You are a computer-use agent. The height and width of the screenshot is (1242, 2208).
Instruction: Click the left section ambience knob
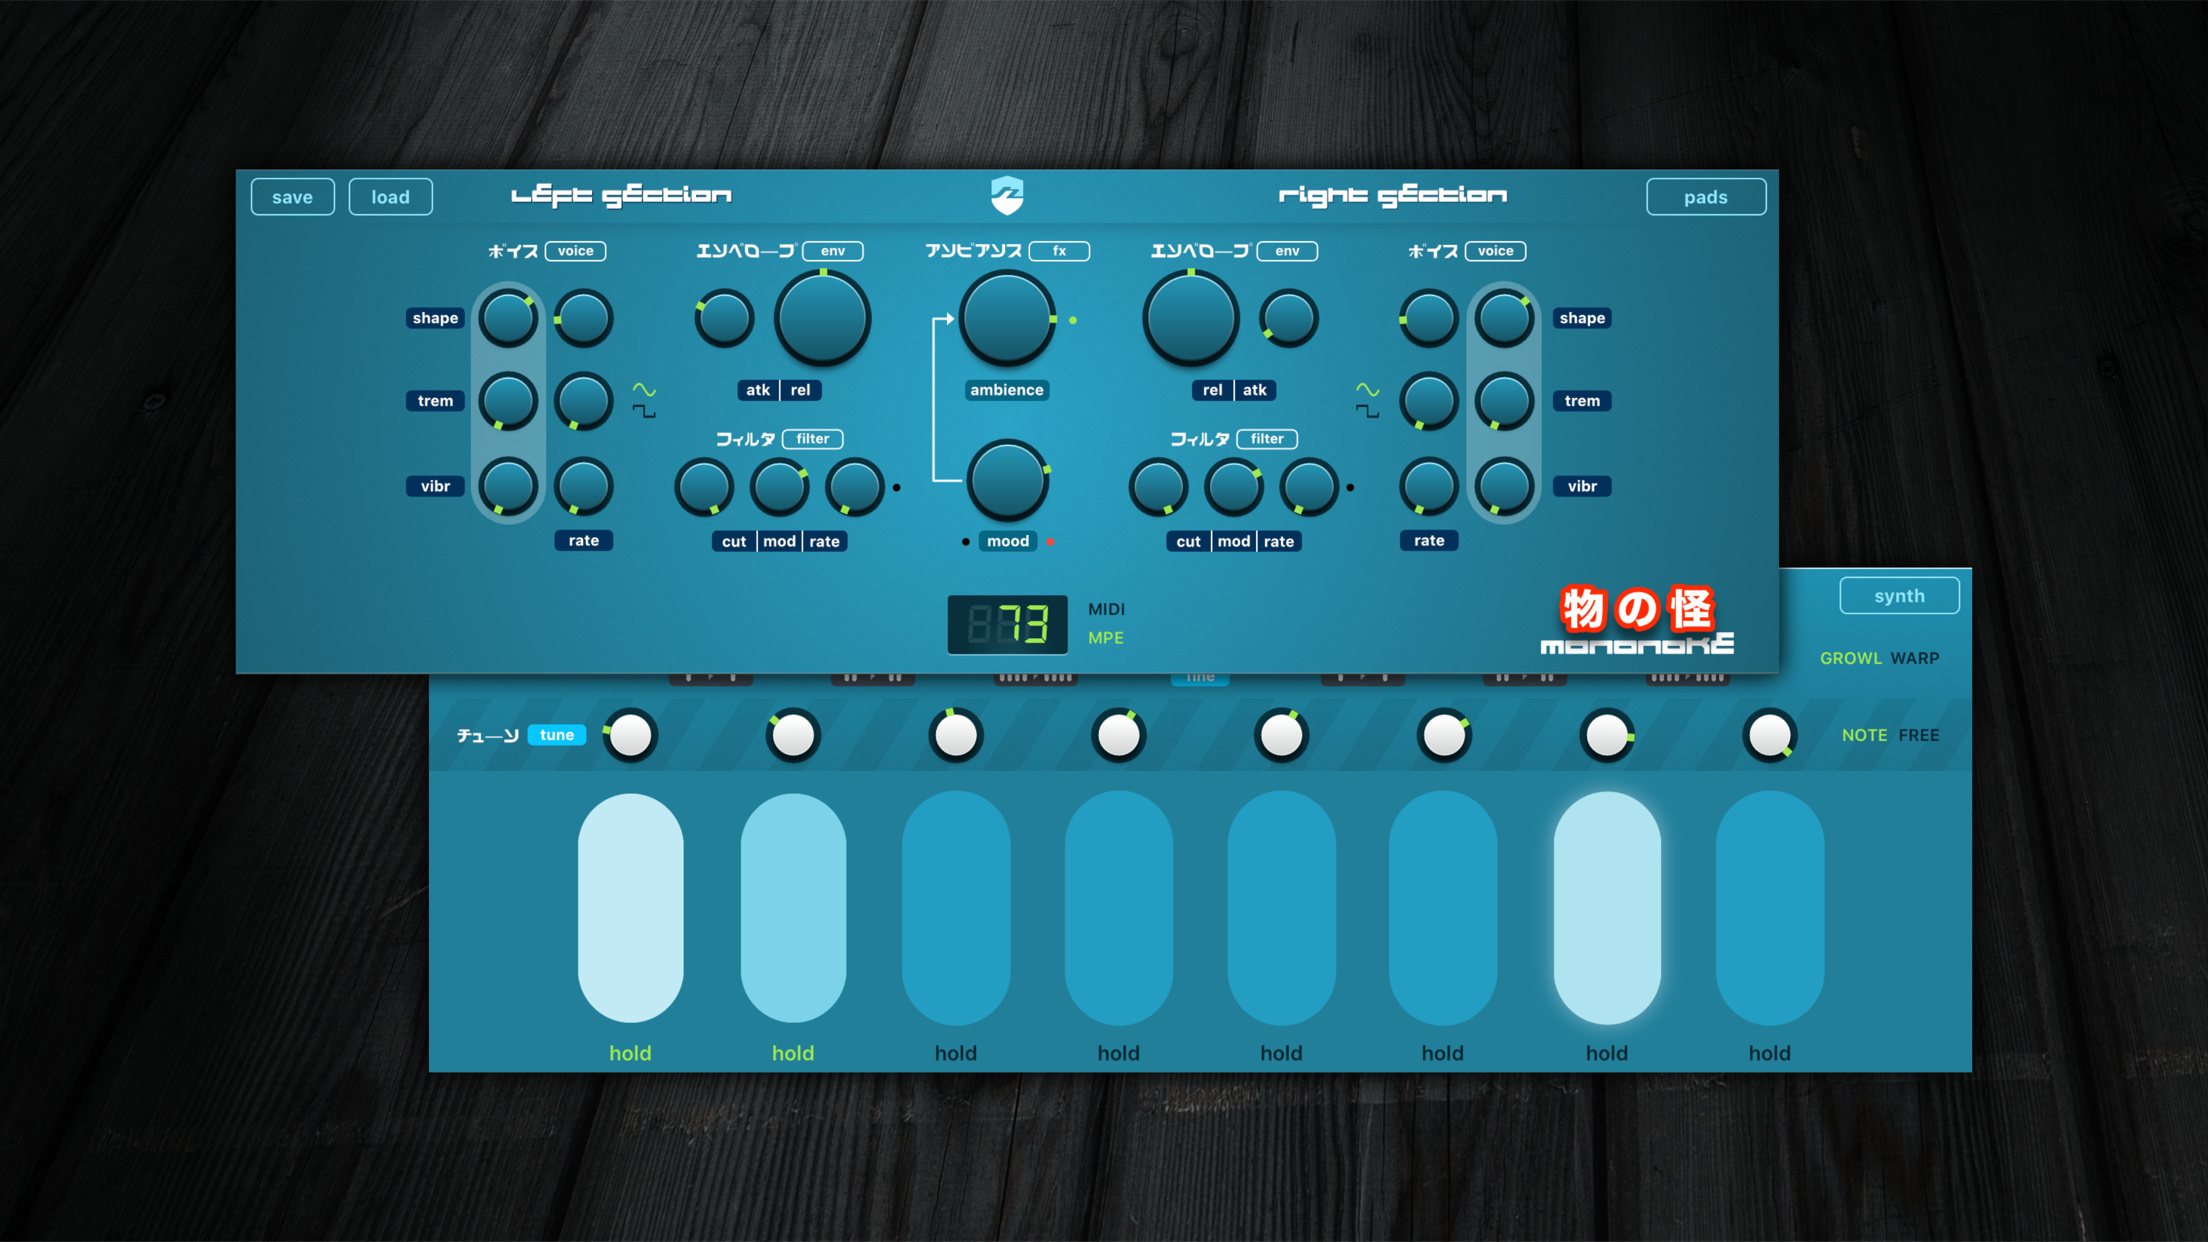click(x=1007, y=319)
